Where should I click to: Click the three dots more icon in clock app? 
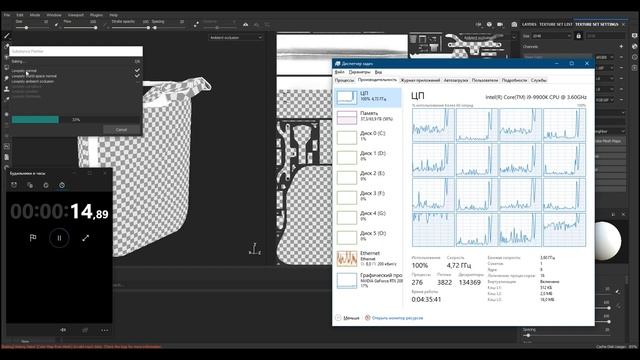coord(104,330)
